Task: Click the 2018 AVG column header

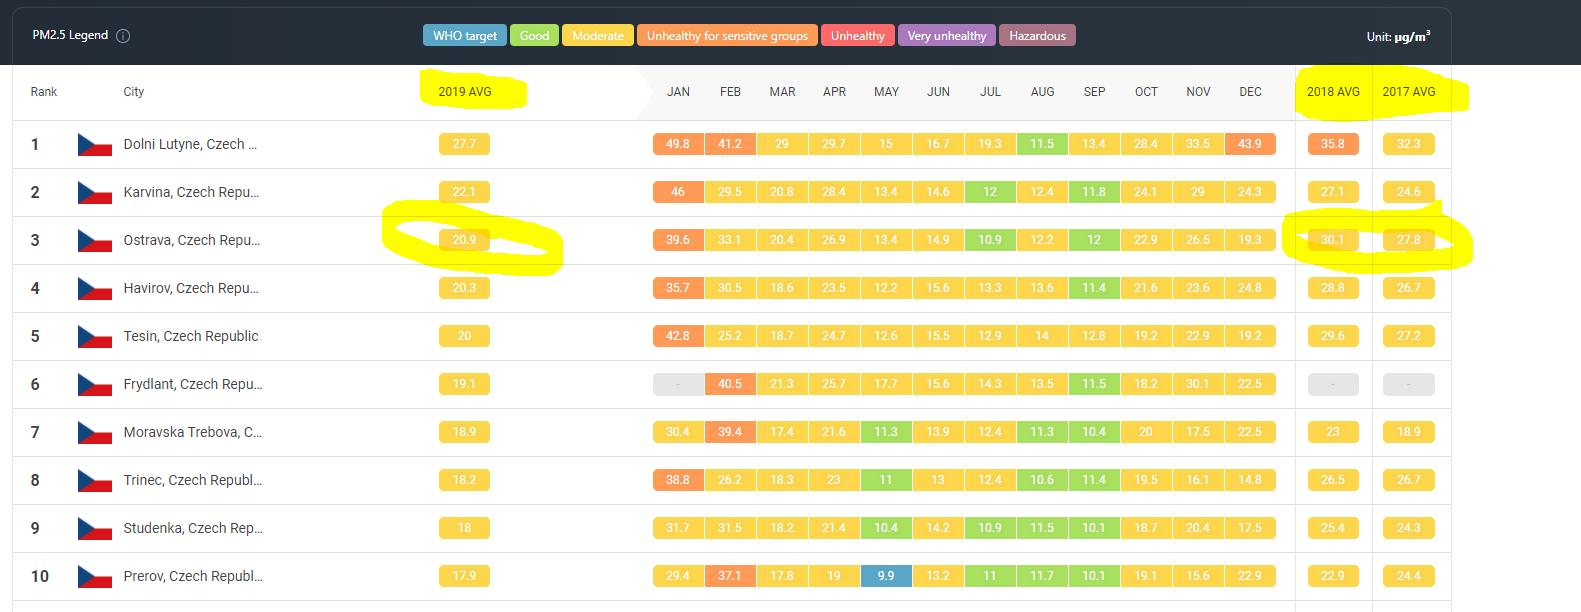Action: pos(1332,92)
